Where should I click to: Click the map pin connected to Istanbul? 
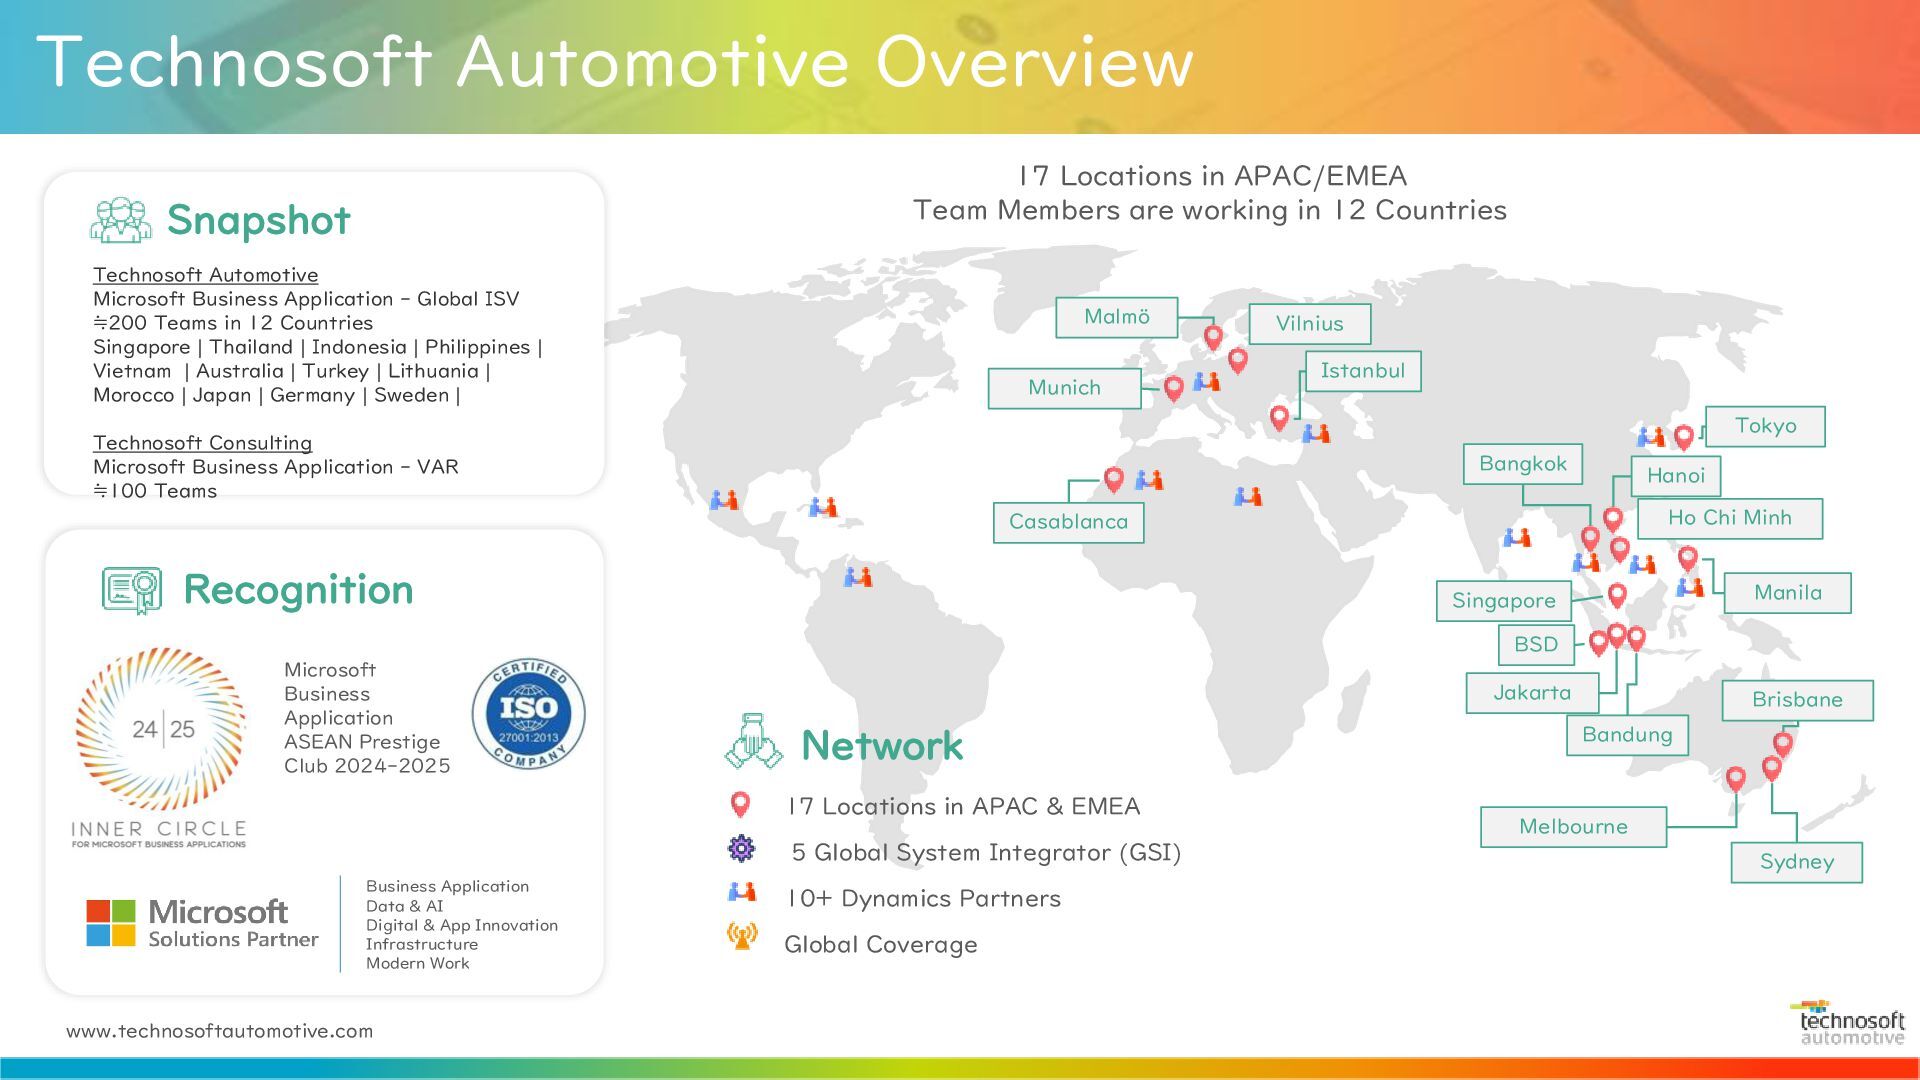pos(1279,417)
